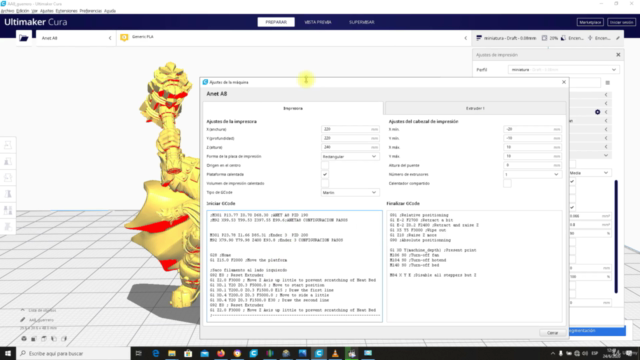Click the Windows search box
This screenshot has height=360, width=640.
[73, 353]
